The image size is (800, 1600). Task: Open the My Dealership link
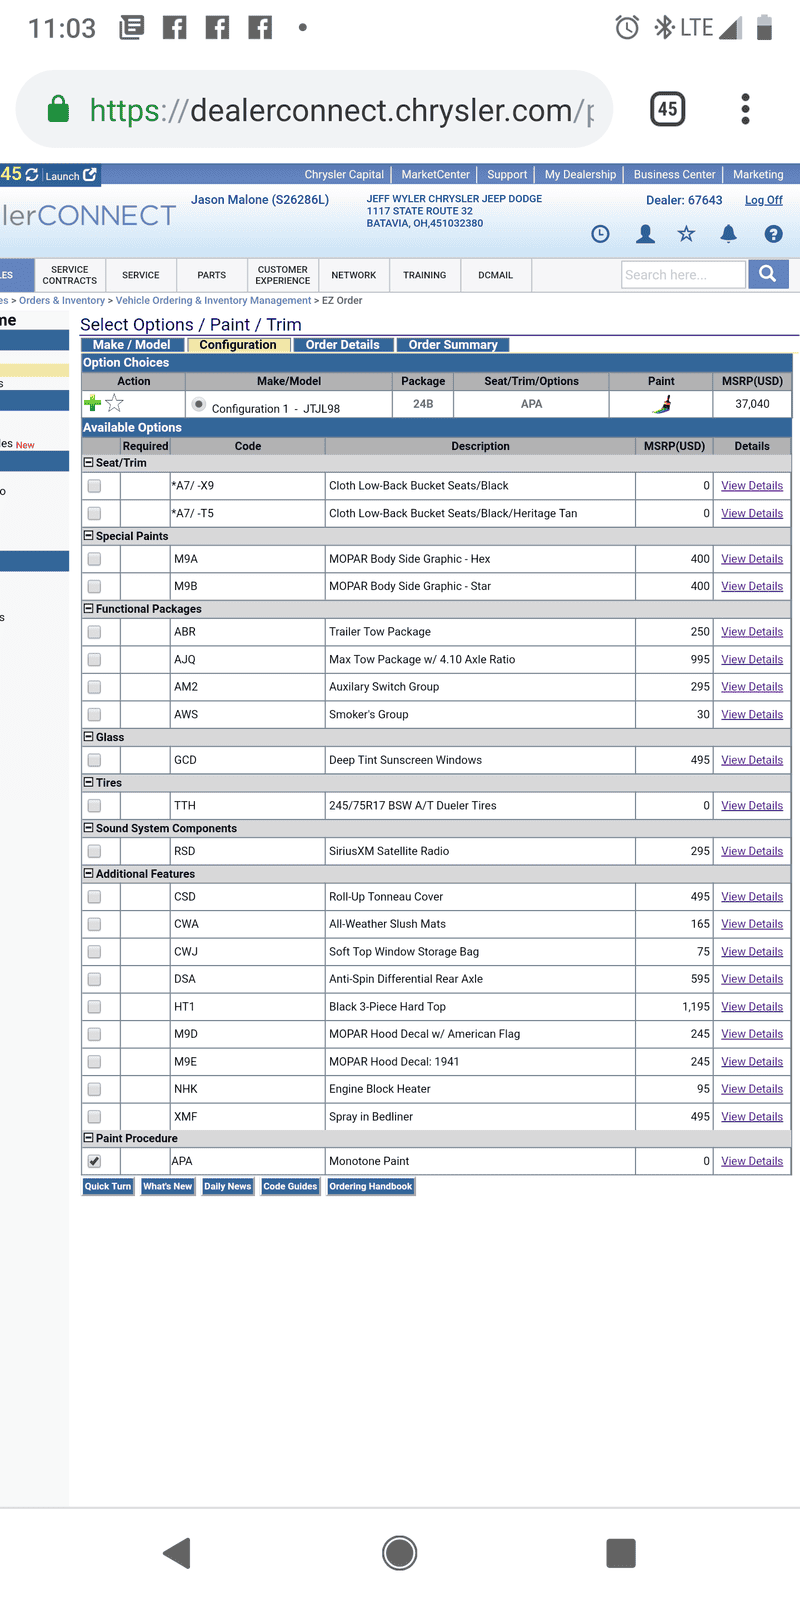[x=580, y=174]
